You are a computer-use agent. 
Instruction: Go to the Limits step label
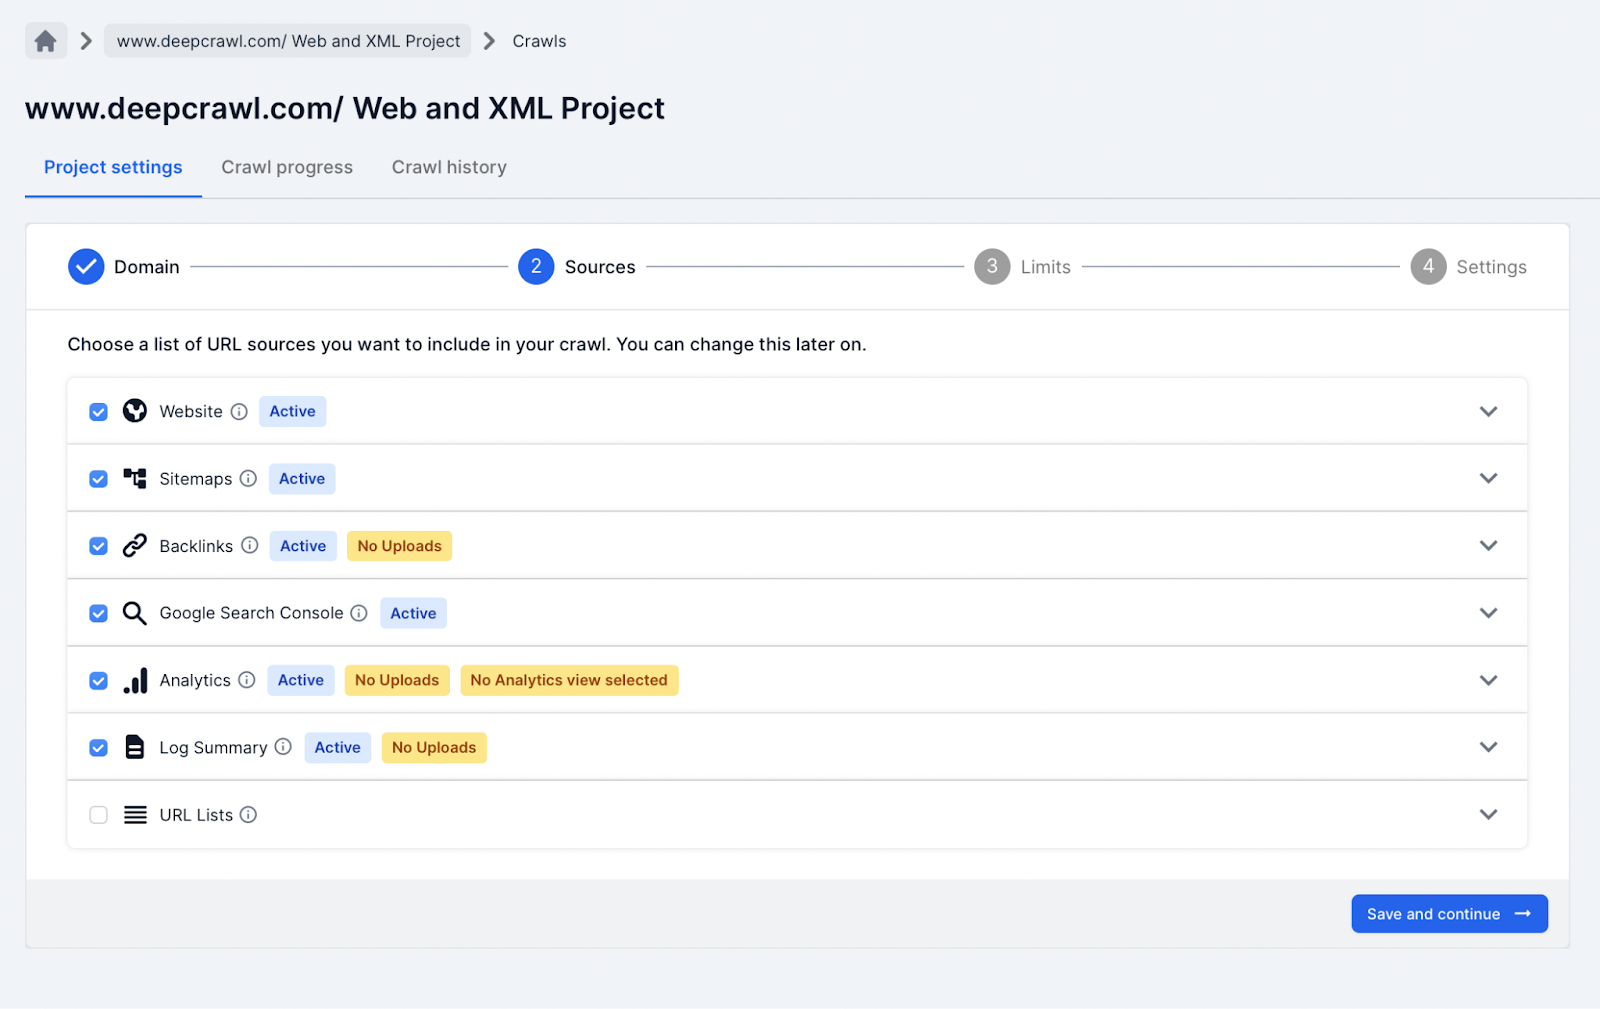pos(1045,267)
